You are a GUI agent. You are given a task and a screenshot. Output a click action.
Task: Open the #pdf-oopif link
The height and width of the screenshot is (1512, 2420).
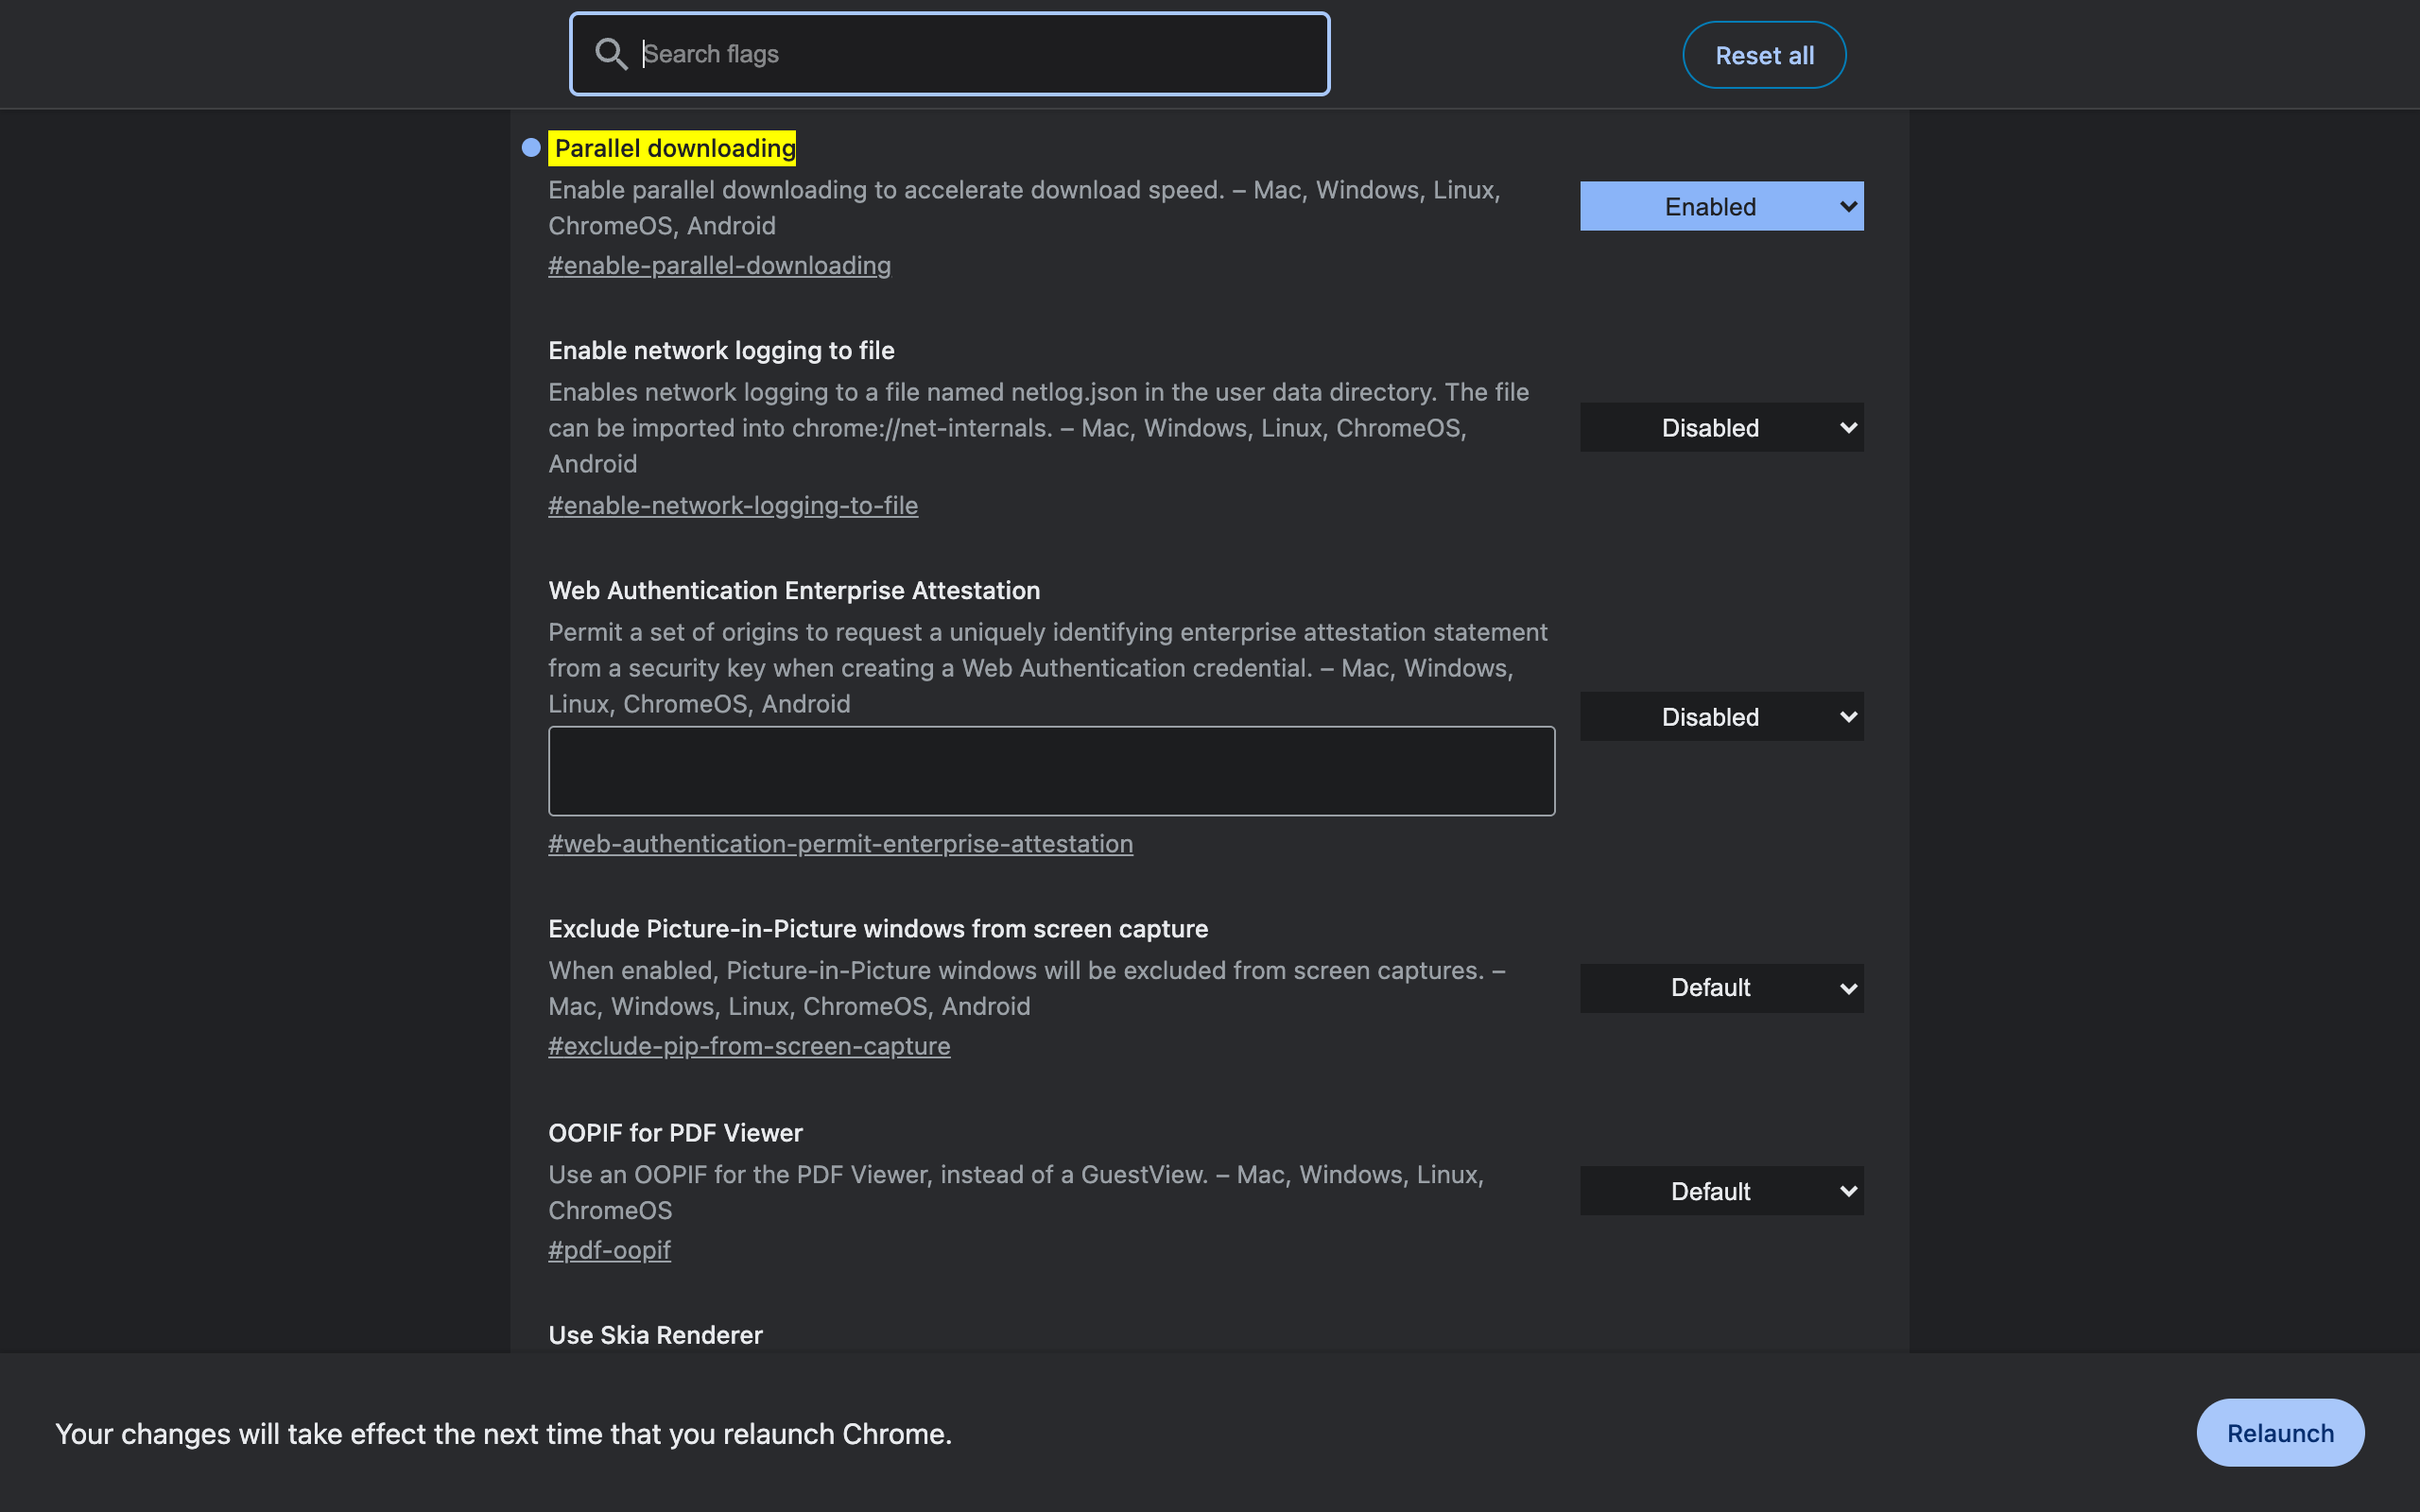click(x=609, y=1250)
